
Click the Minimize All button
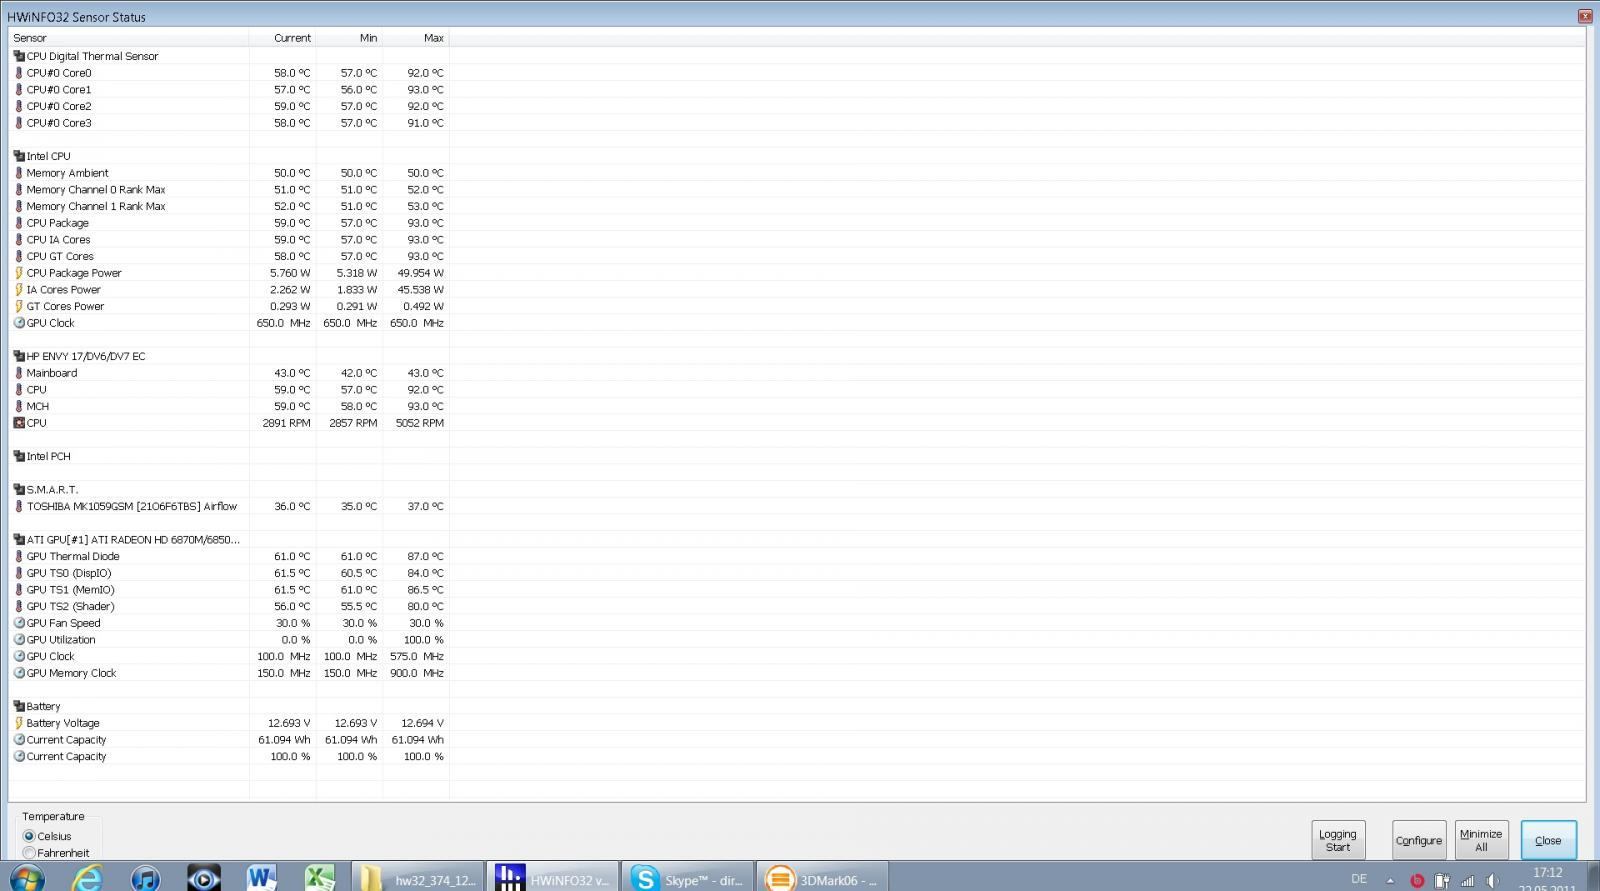click(1481, 840)
